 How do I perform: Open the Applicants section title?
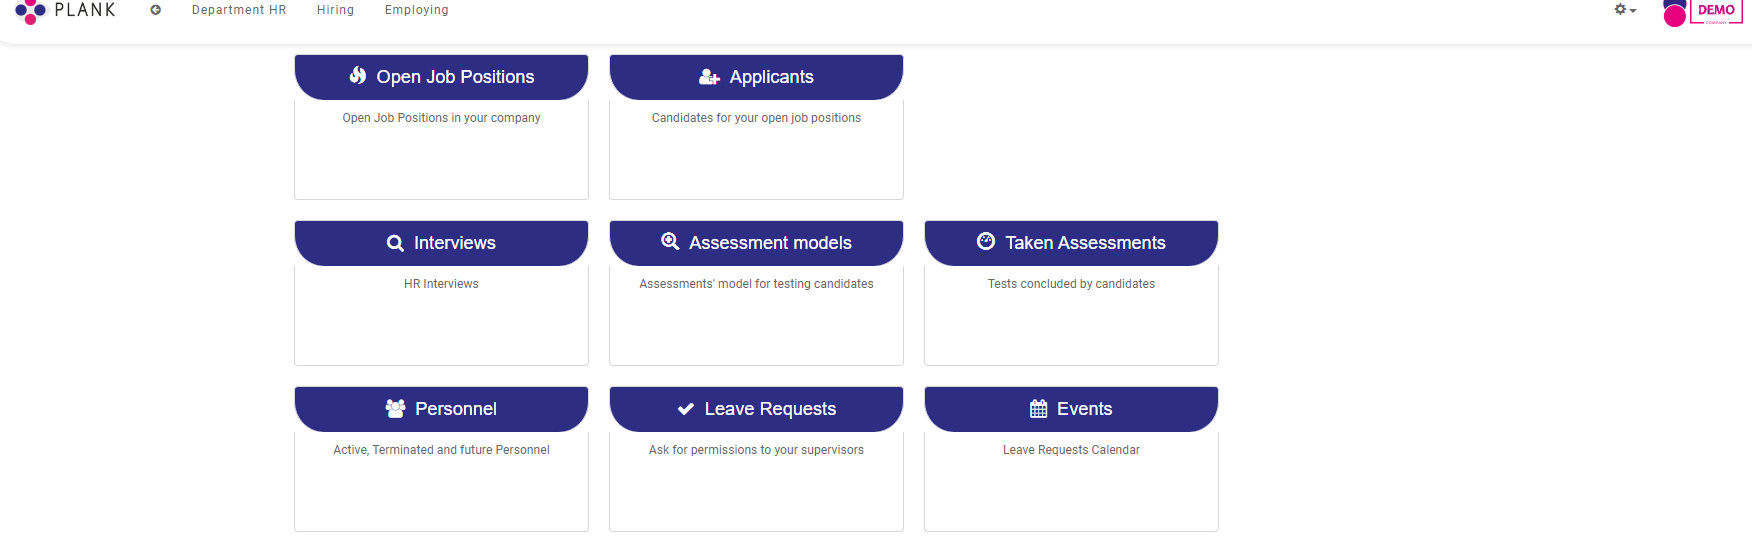(x=771, y=77)
